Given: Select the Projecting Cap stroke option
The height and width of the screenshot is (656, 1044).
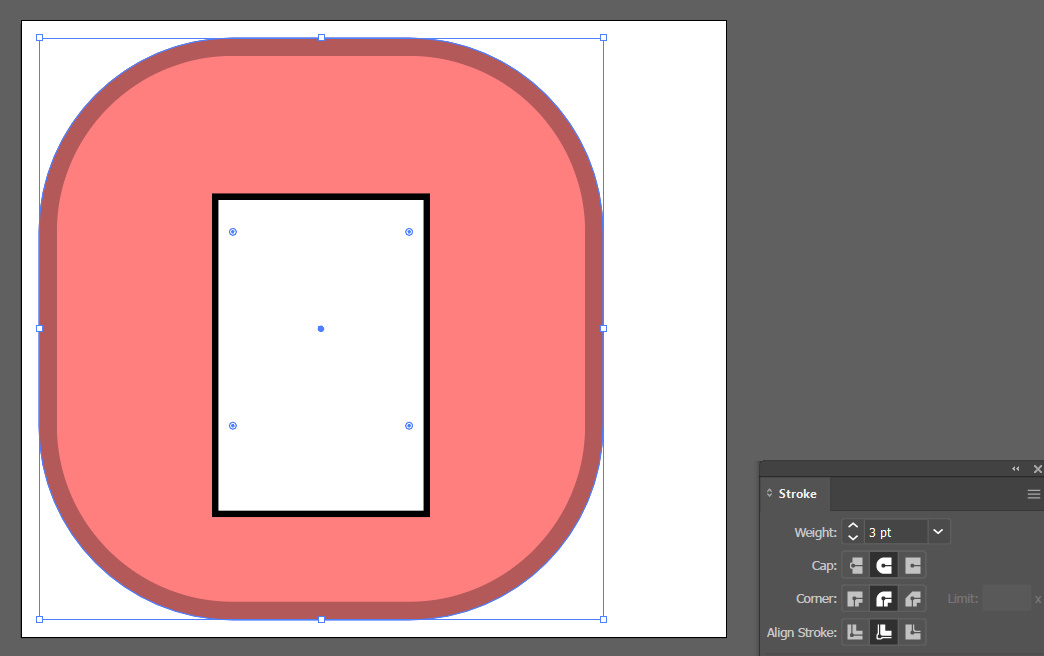Looking at the screenshot, I should tap(912, 565).
